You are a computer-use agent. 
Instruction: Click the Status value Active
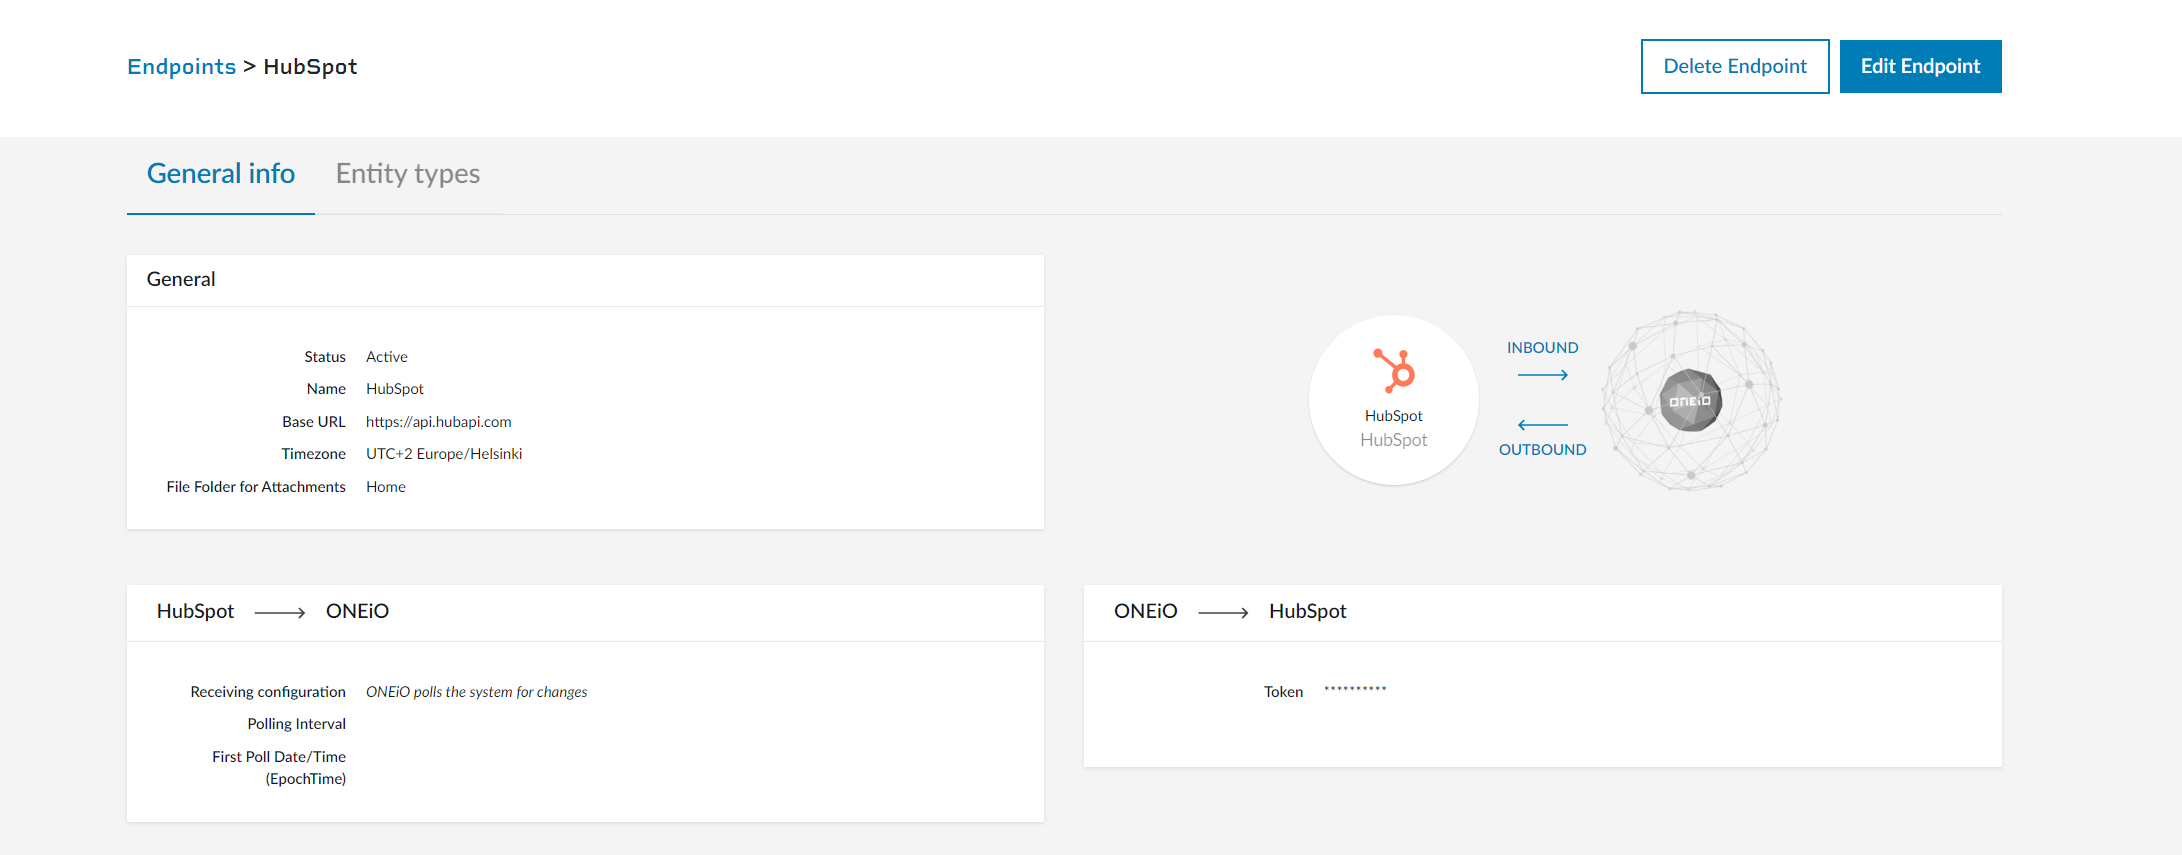(x=386, y=357)
